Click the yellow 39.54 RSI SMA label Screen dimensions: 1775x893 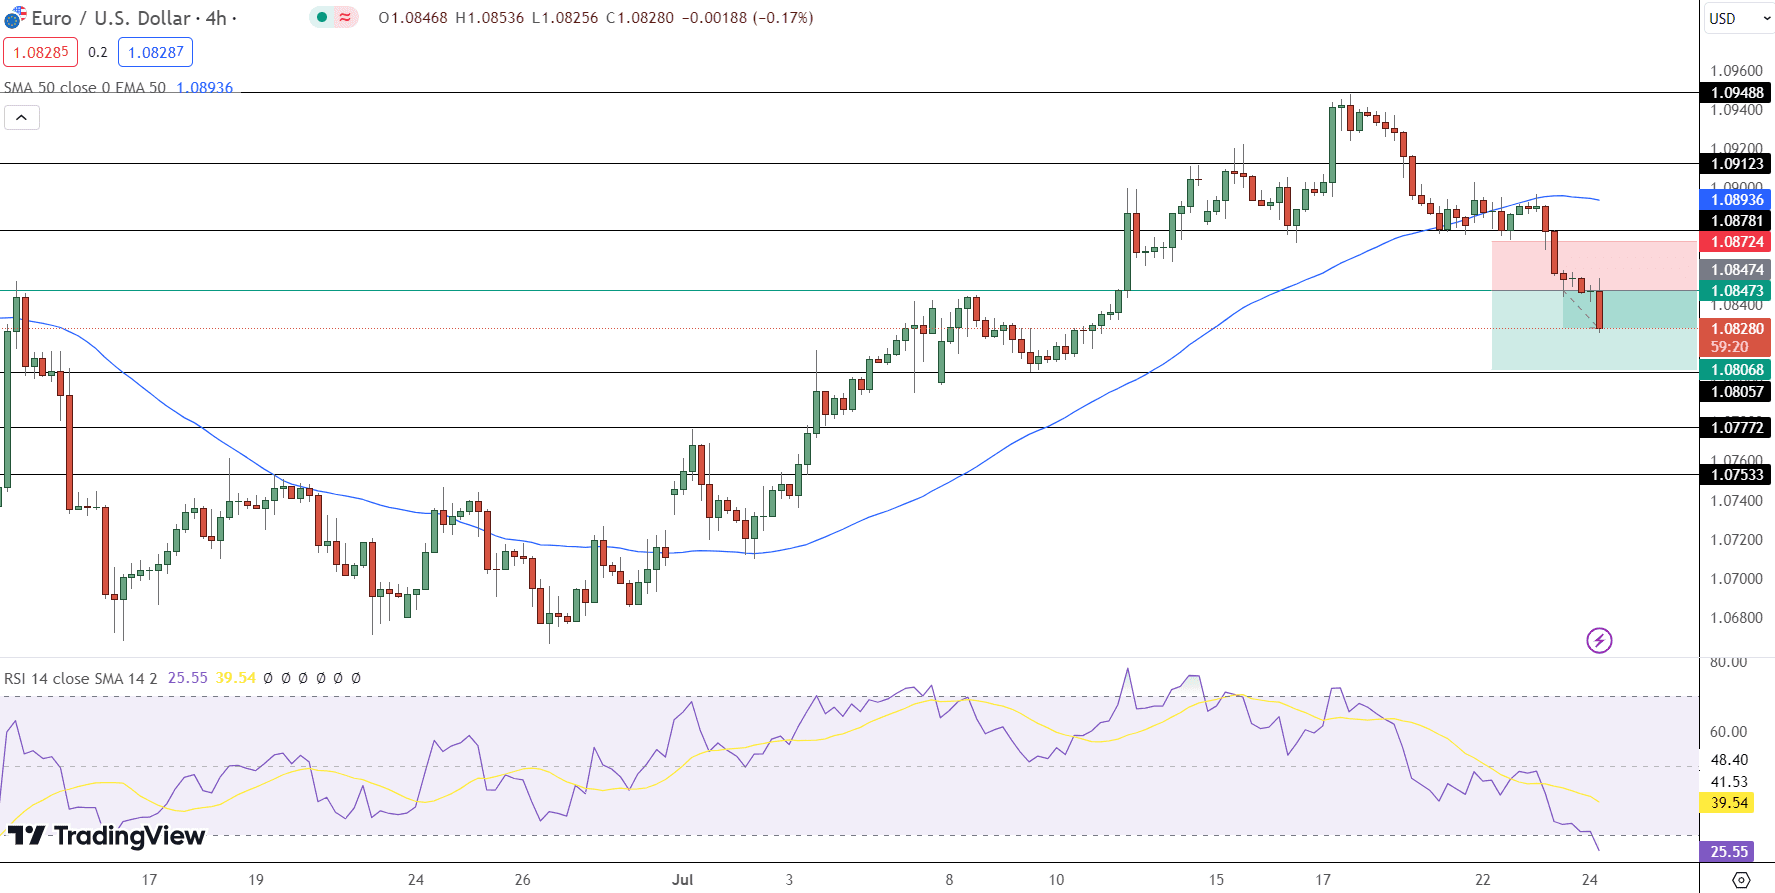click(1727, 803)
